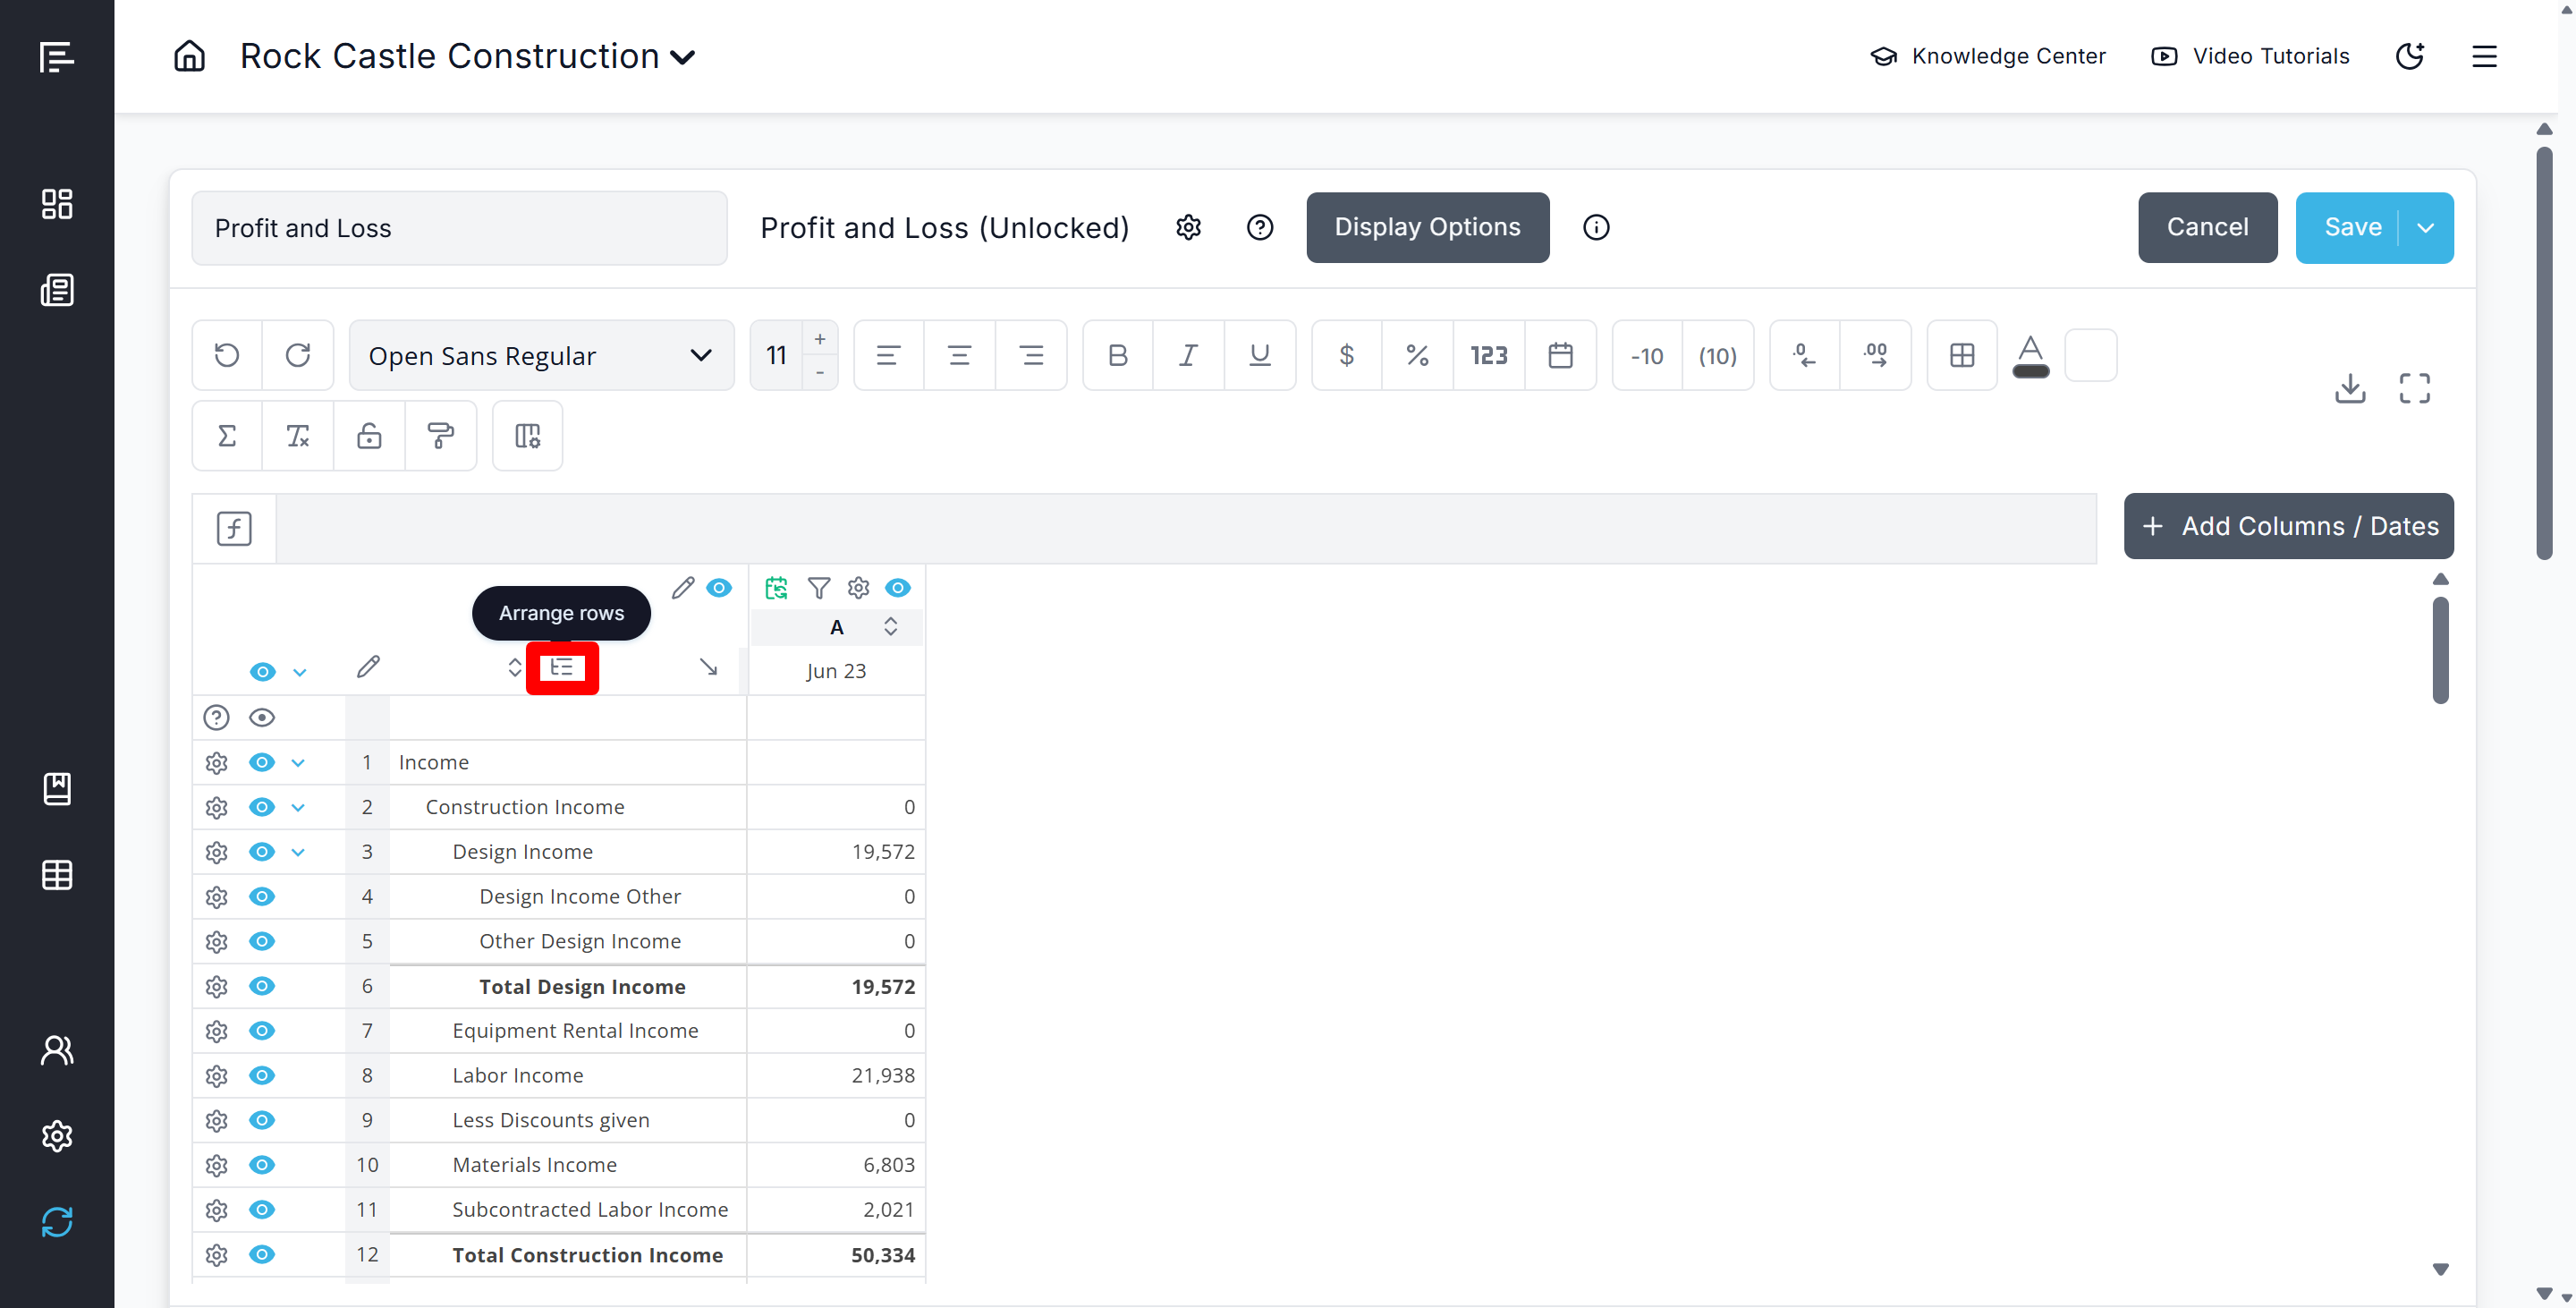This screenshot has width=2576, height=1308.
Task: Open the Save button dropdown arrow
Action: click(2425, 228)
